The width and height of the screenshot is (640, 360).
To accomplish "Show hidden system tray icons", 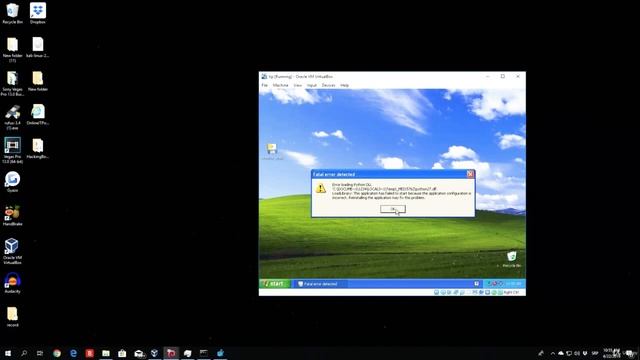I will [x=553, y=353].
